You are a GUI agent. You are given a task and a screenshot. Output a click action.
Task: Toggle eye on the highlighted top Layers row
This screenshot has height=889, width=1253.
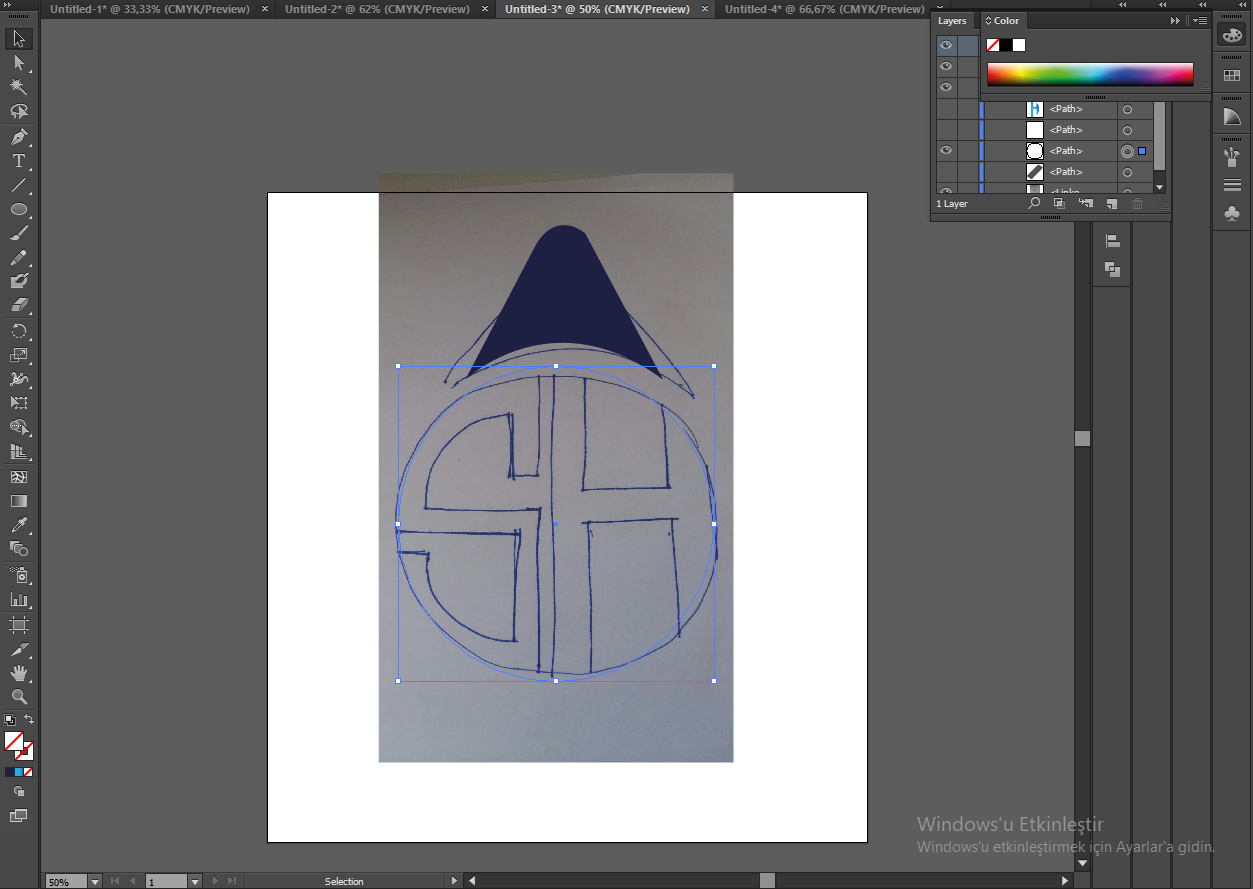click(945, 45)
